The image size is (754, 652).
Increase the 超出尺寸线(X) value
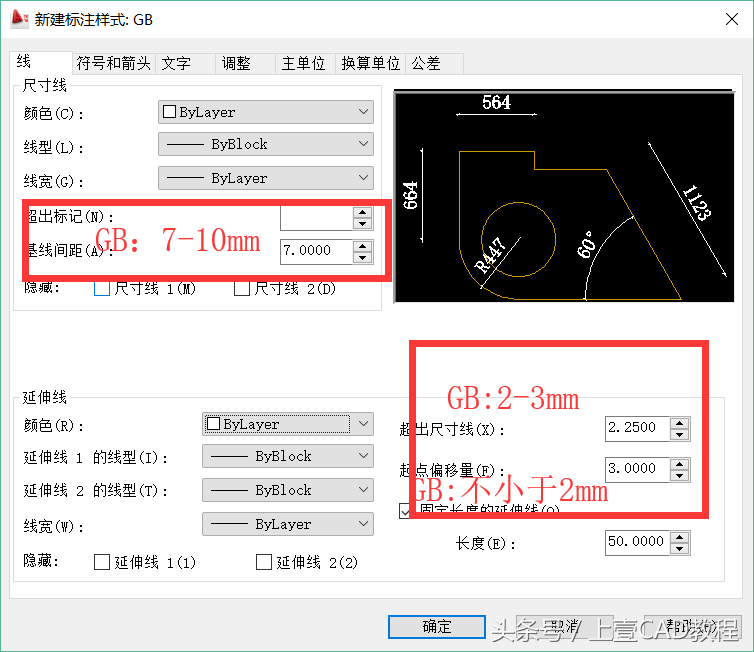tap(679, 424)
